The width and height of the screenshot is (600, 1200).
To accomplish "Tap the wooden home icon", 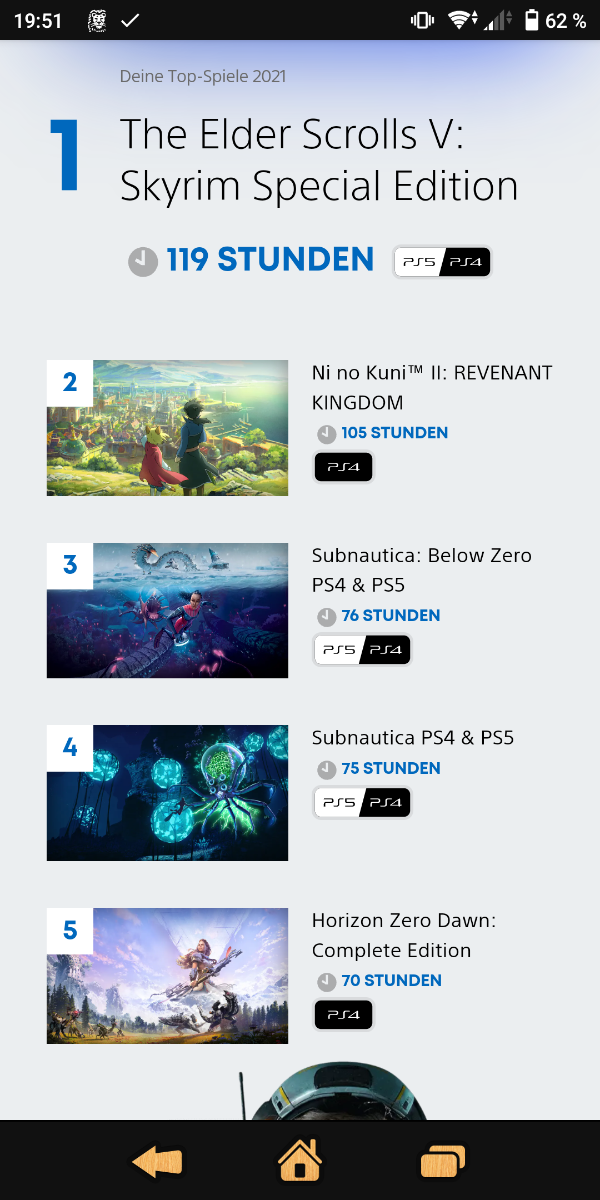I will point(300,1160).
